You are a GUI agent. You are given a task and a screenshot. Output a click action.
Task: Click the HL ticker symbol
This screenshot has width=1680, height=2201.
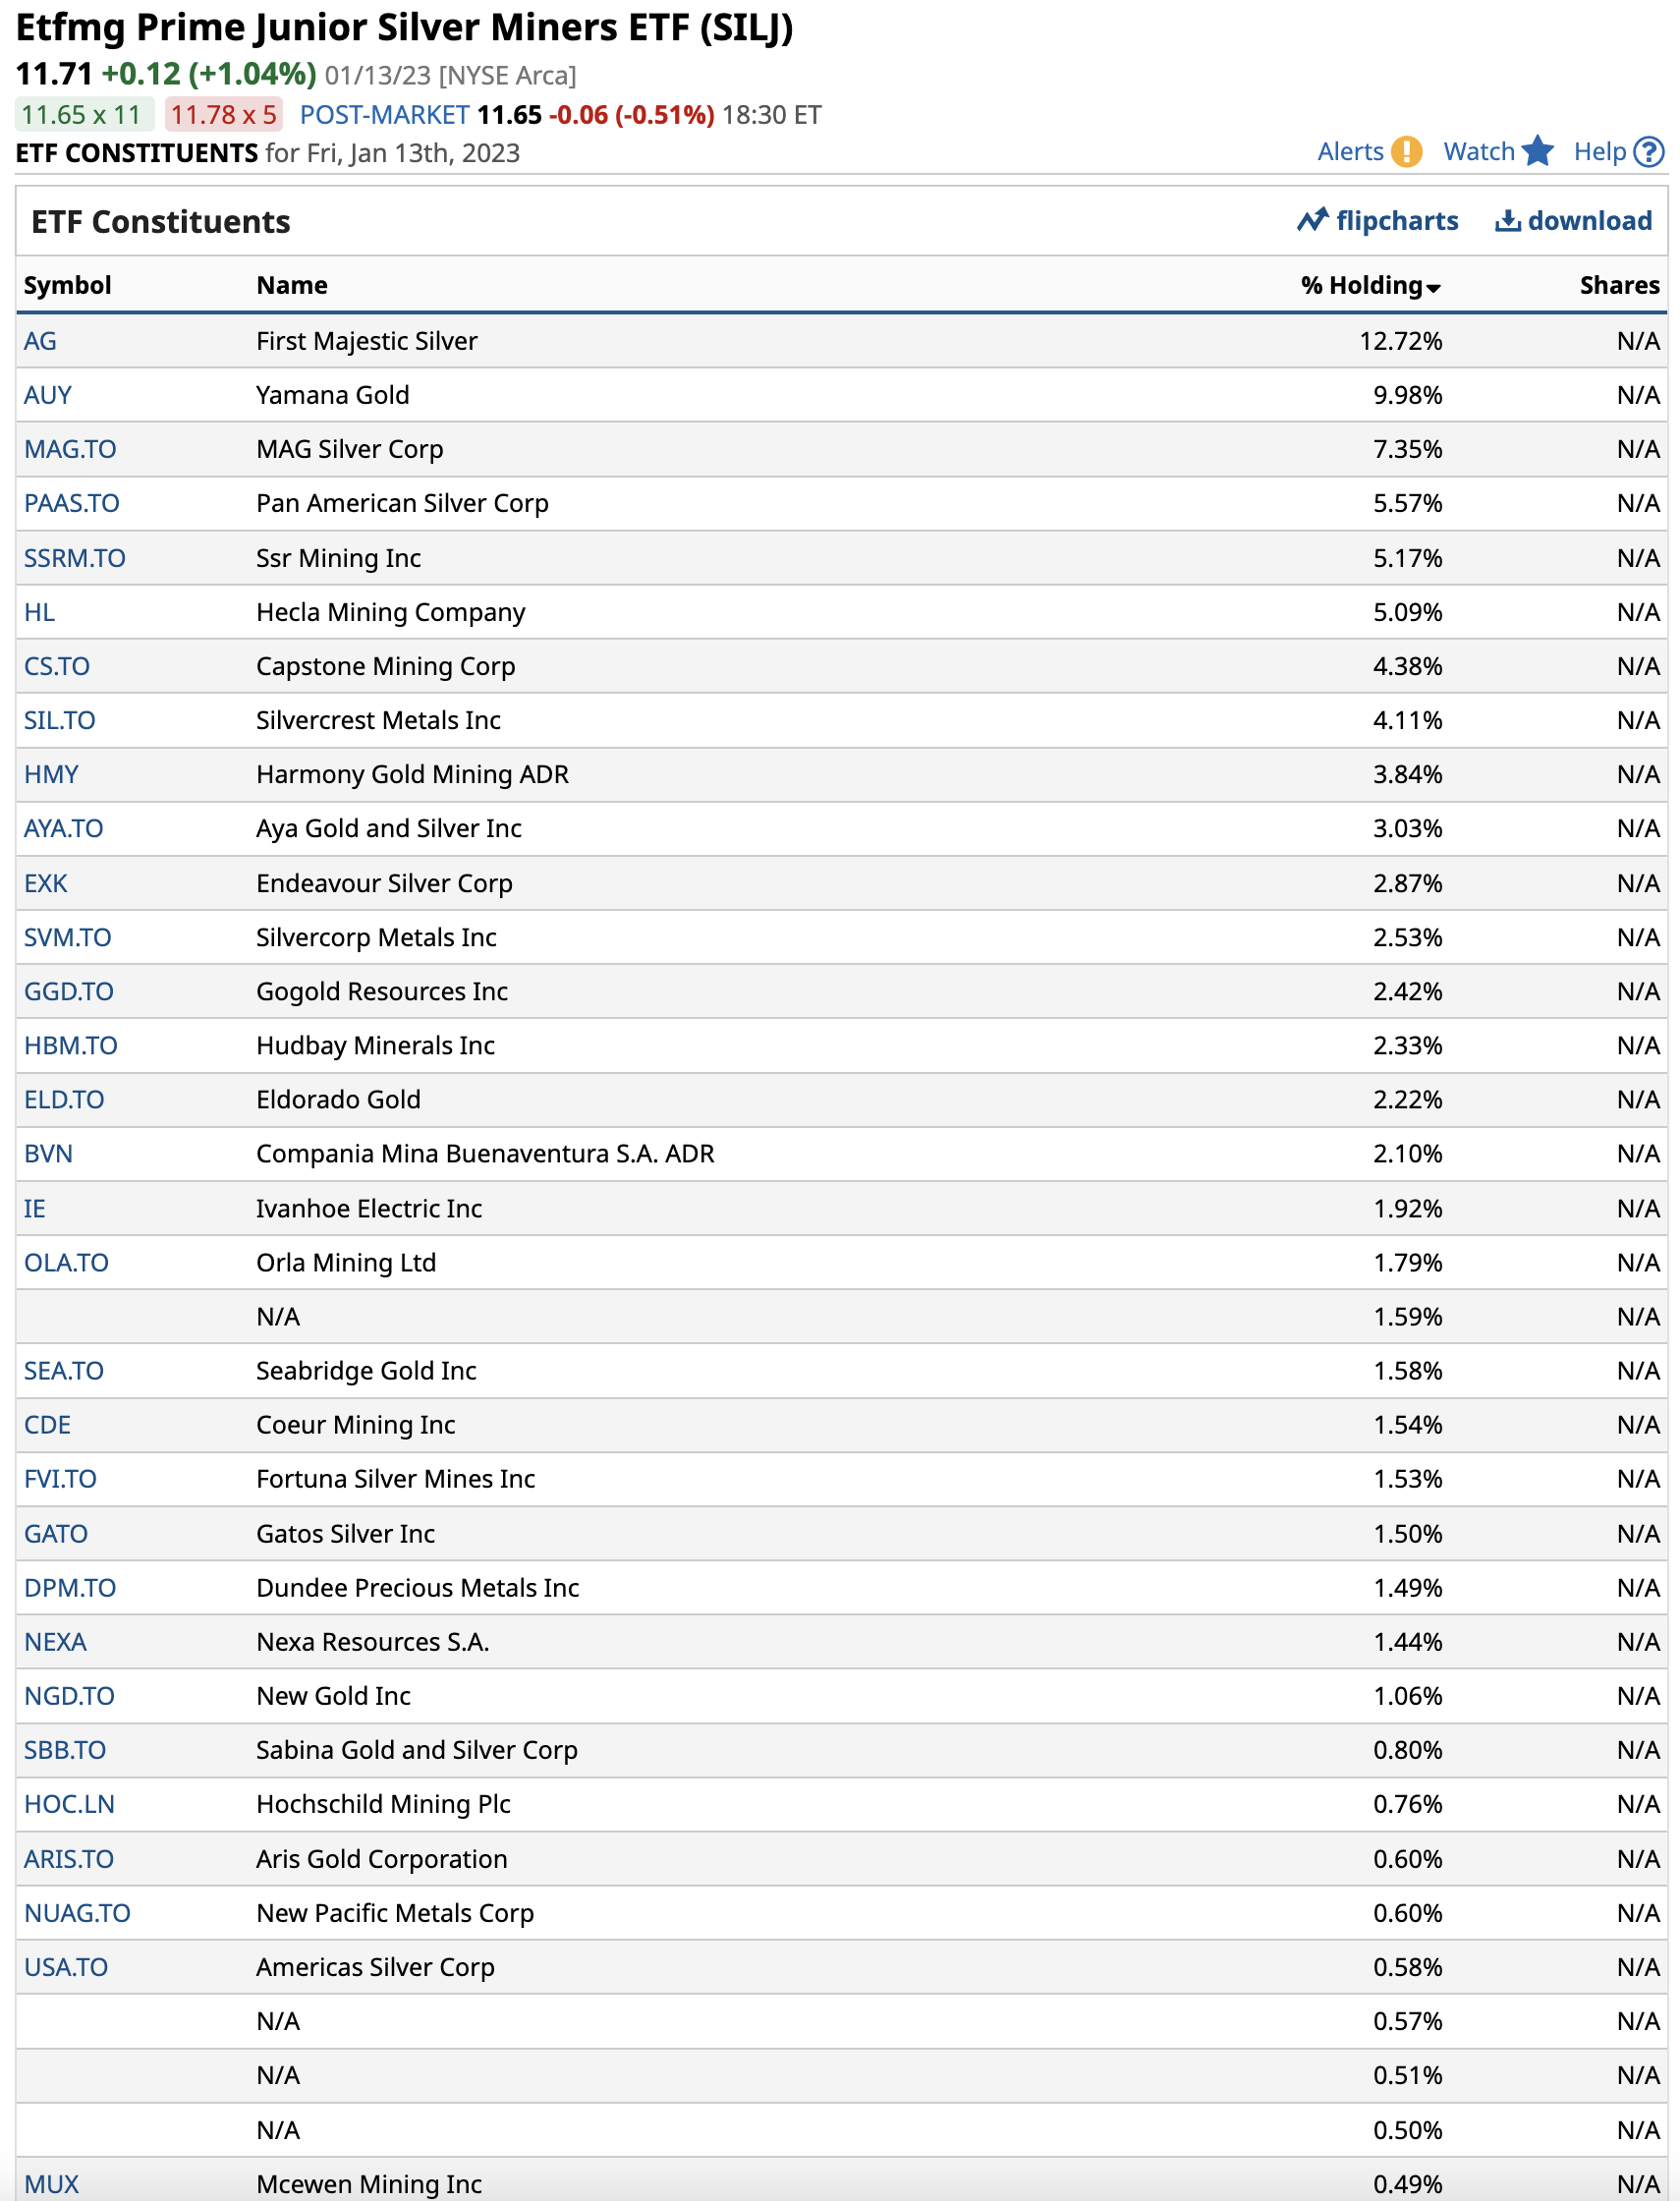tap(39, 612)
